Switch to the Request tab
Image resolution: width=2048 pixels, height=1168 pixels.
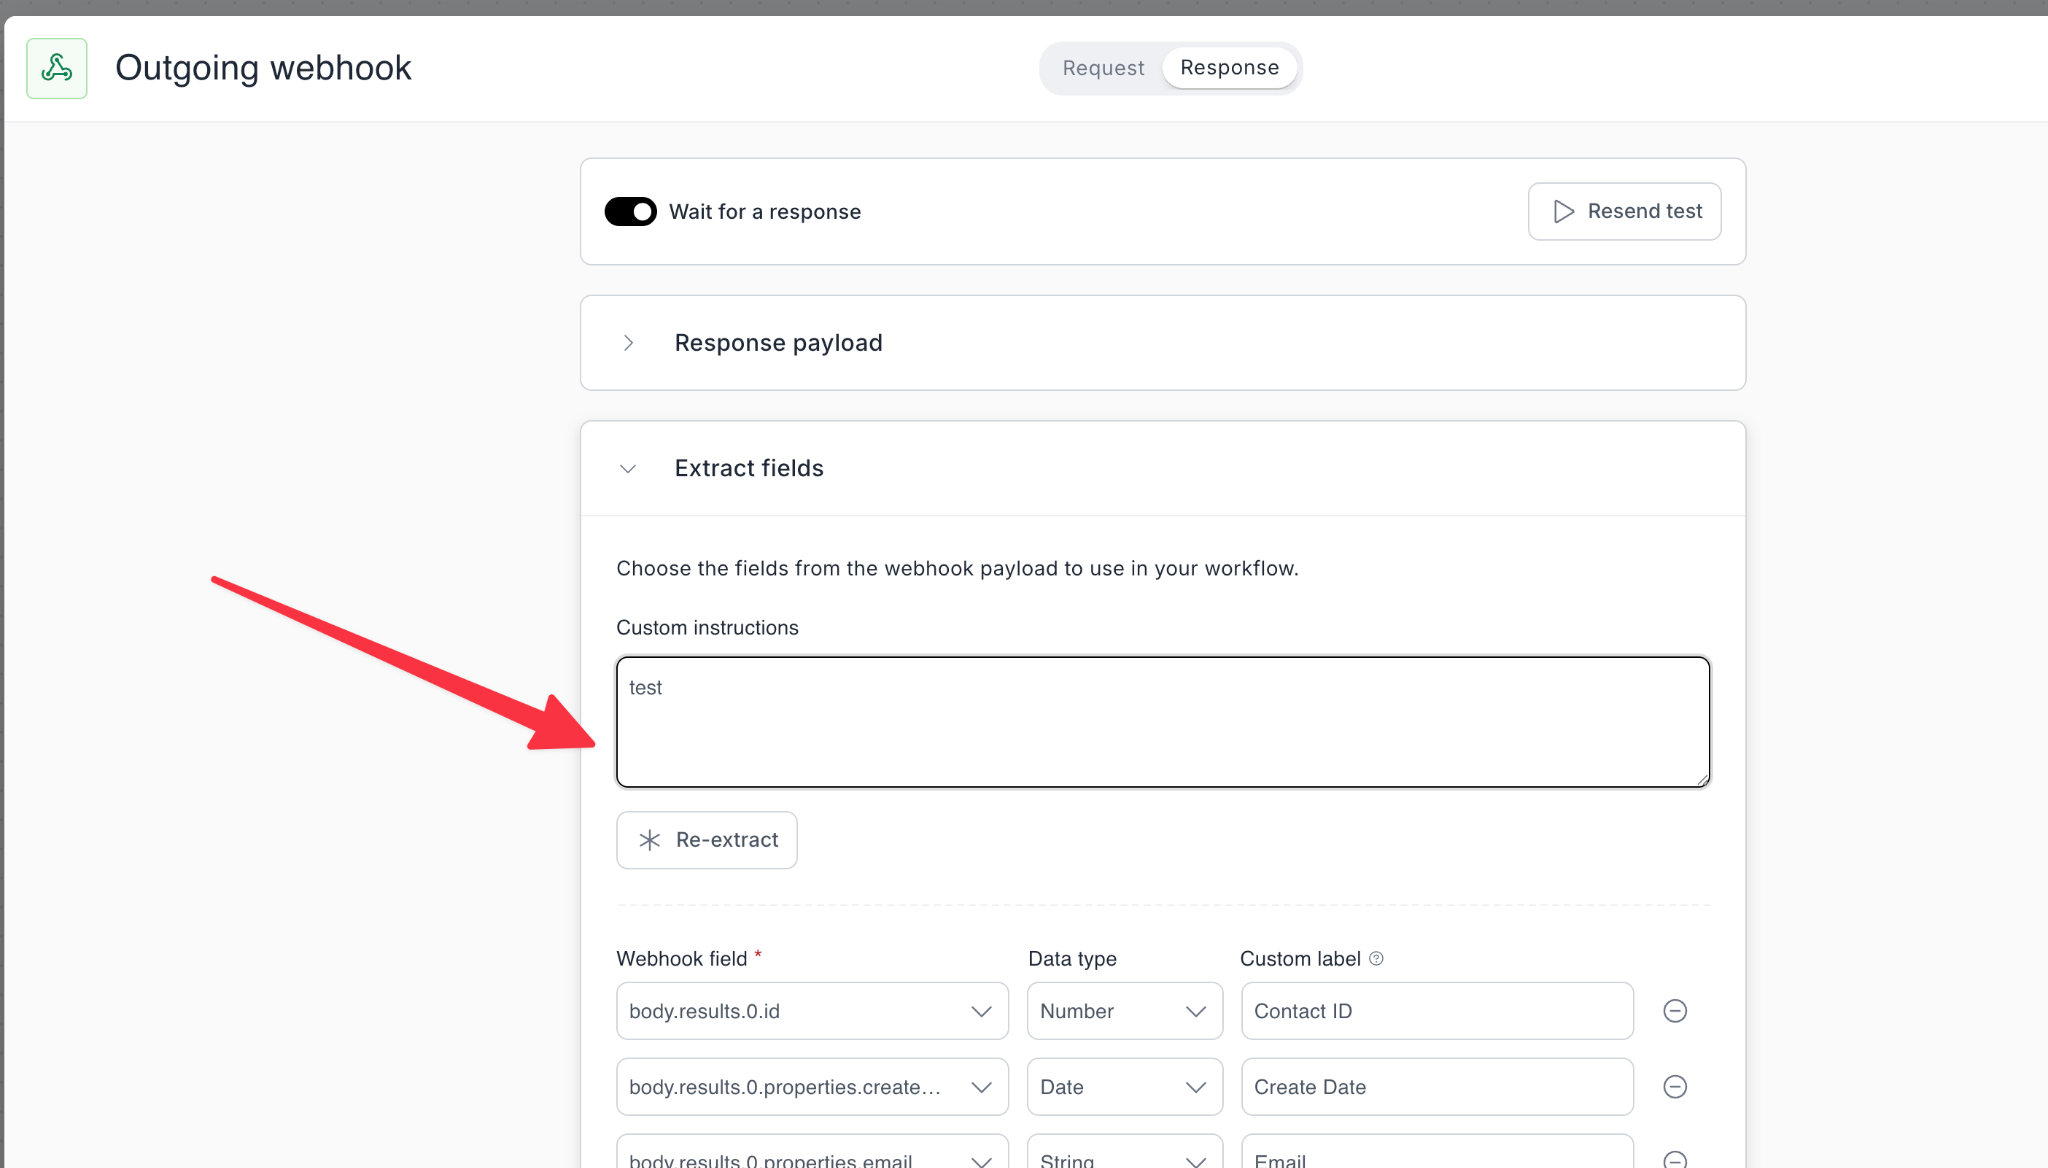point(1103,68)
